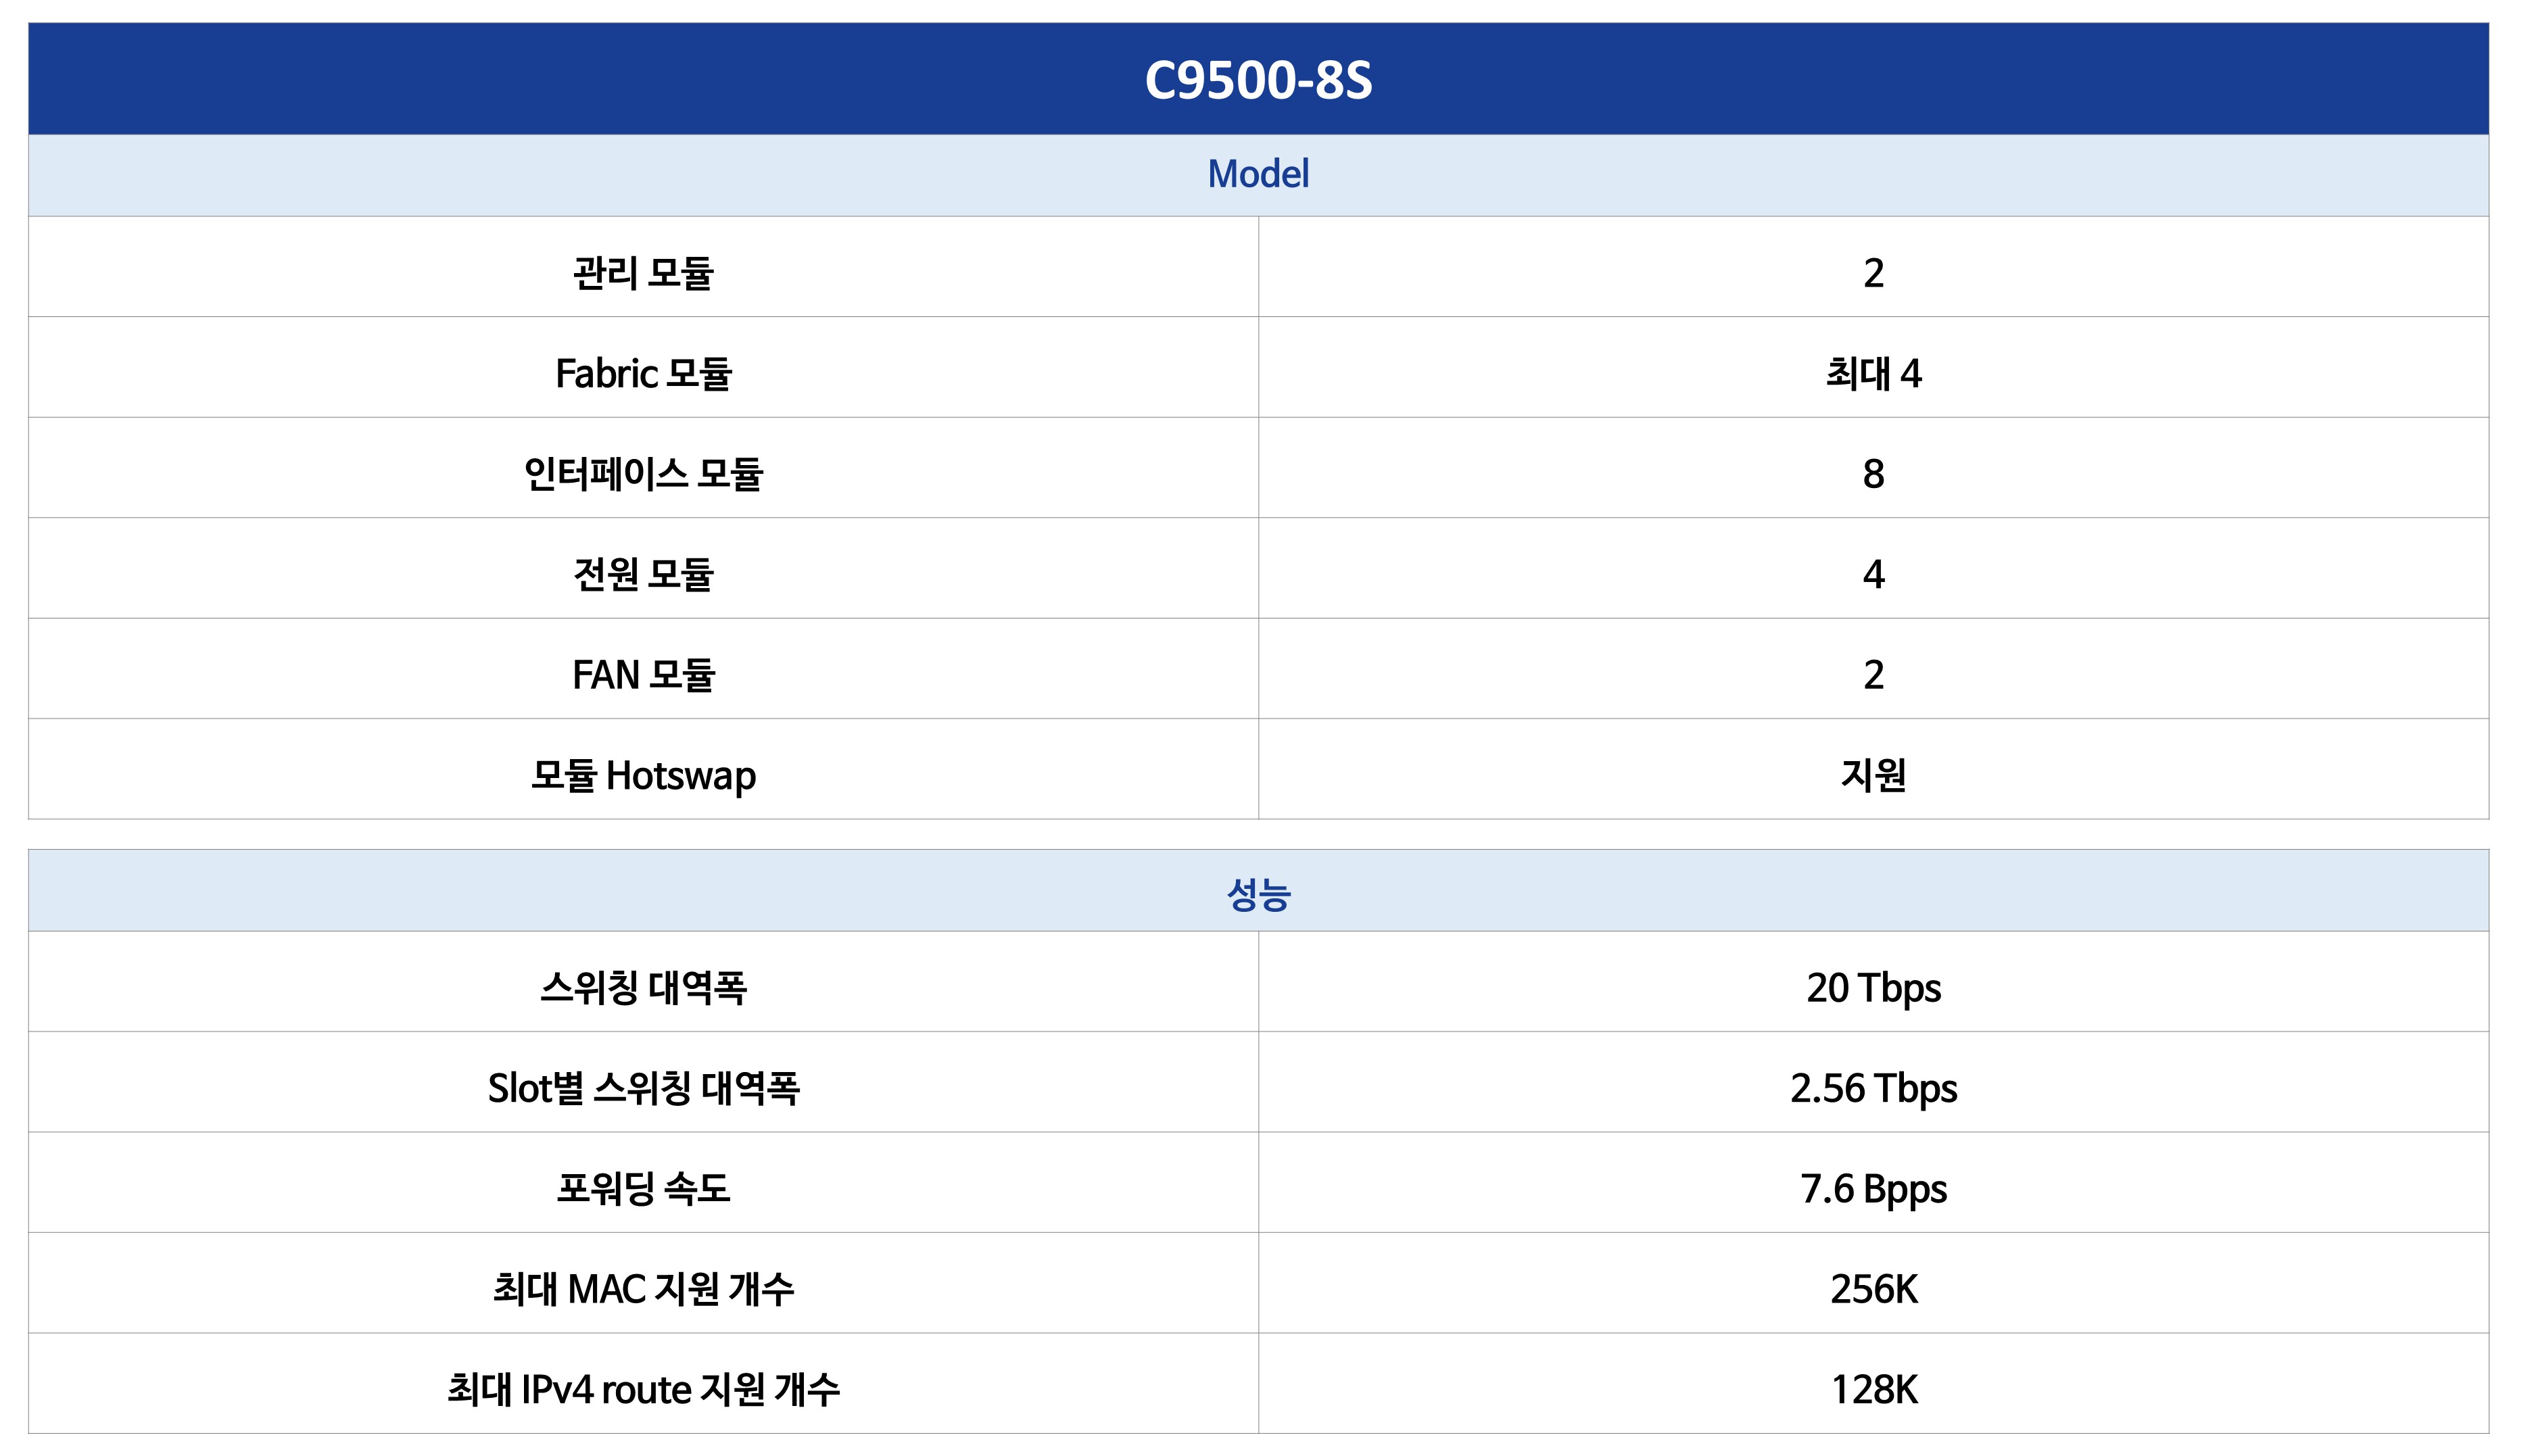2530x1456 pixels.
Task: Click the 20 Tbps value
Action: (1872, 988)
